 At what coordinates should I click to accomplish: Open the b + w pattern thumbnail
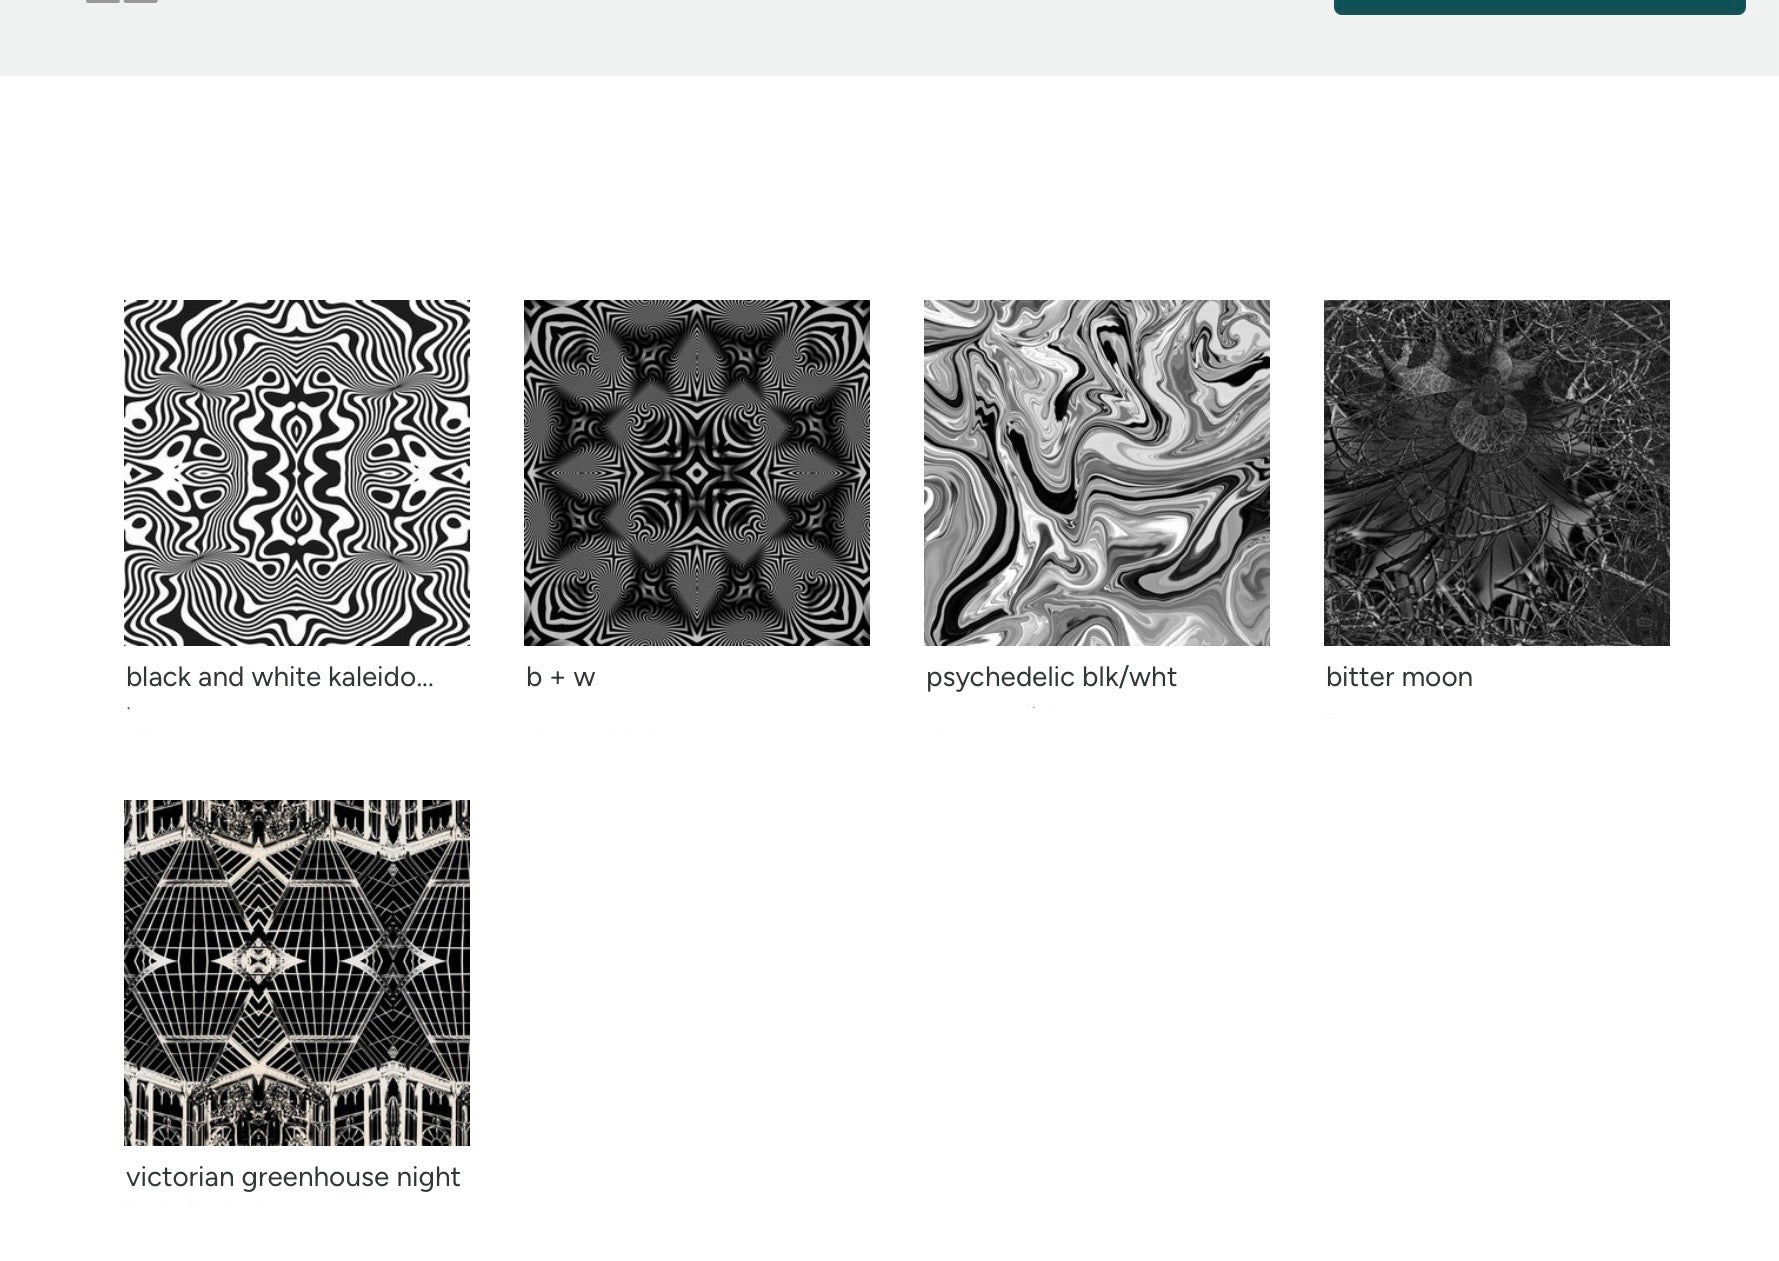697,473
